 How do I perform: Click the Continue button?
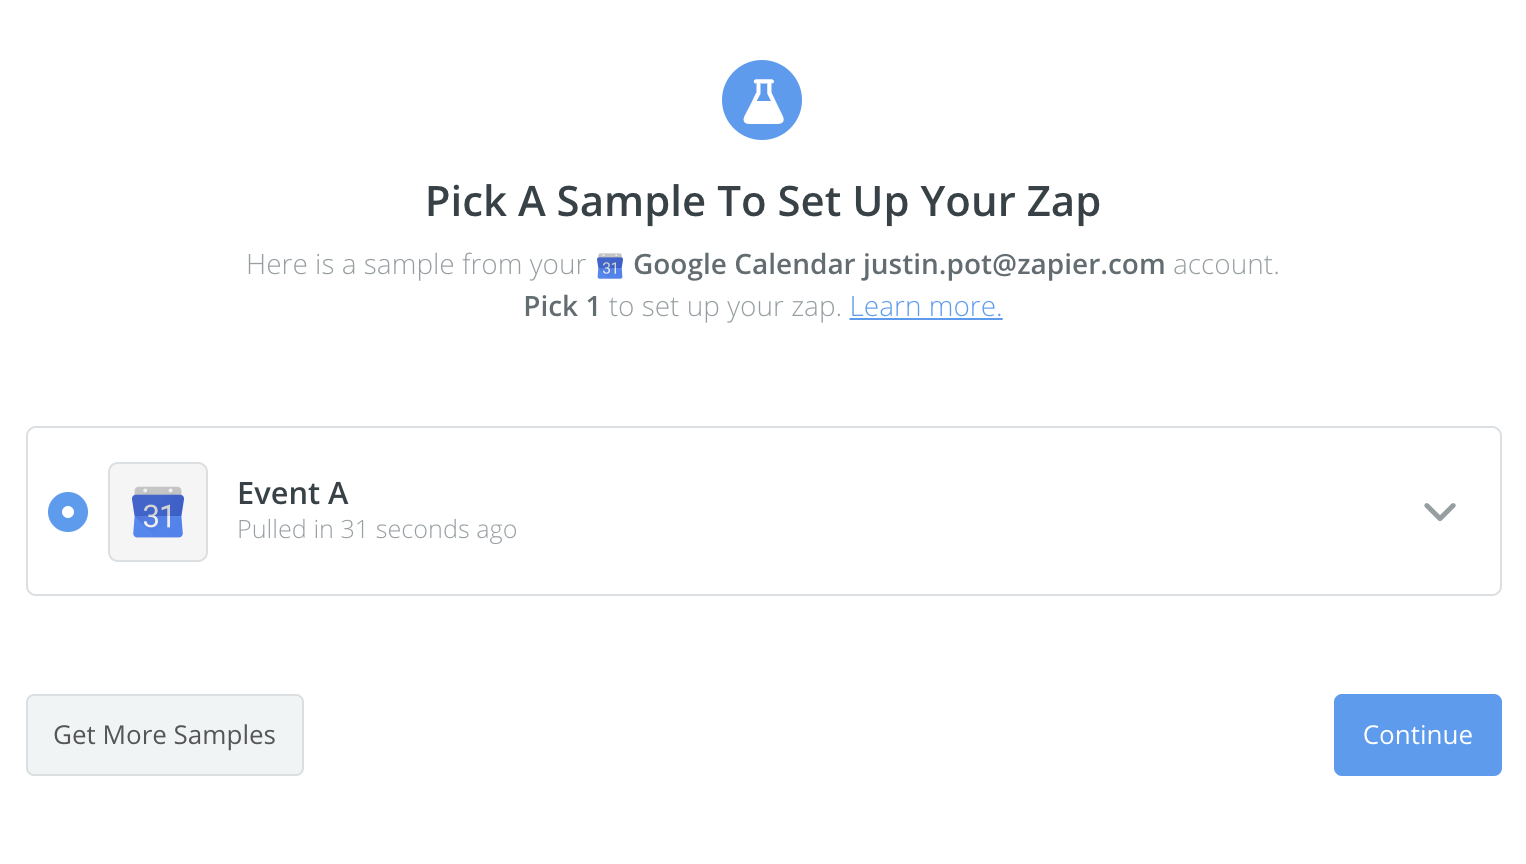pyautogui.click(x=1417, y=735)
